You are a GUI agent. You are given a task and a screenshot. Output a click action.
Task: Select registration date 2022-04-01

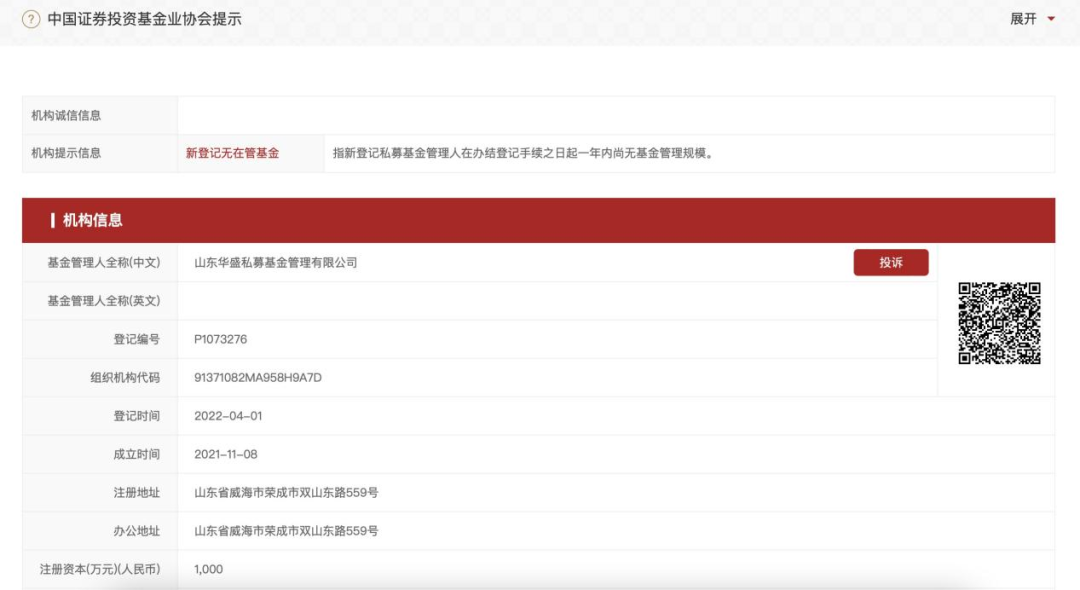coord(228,416)
